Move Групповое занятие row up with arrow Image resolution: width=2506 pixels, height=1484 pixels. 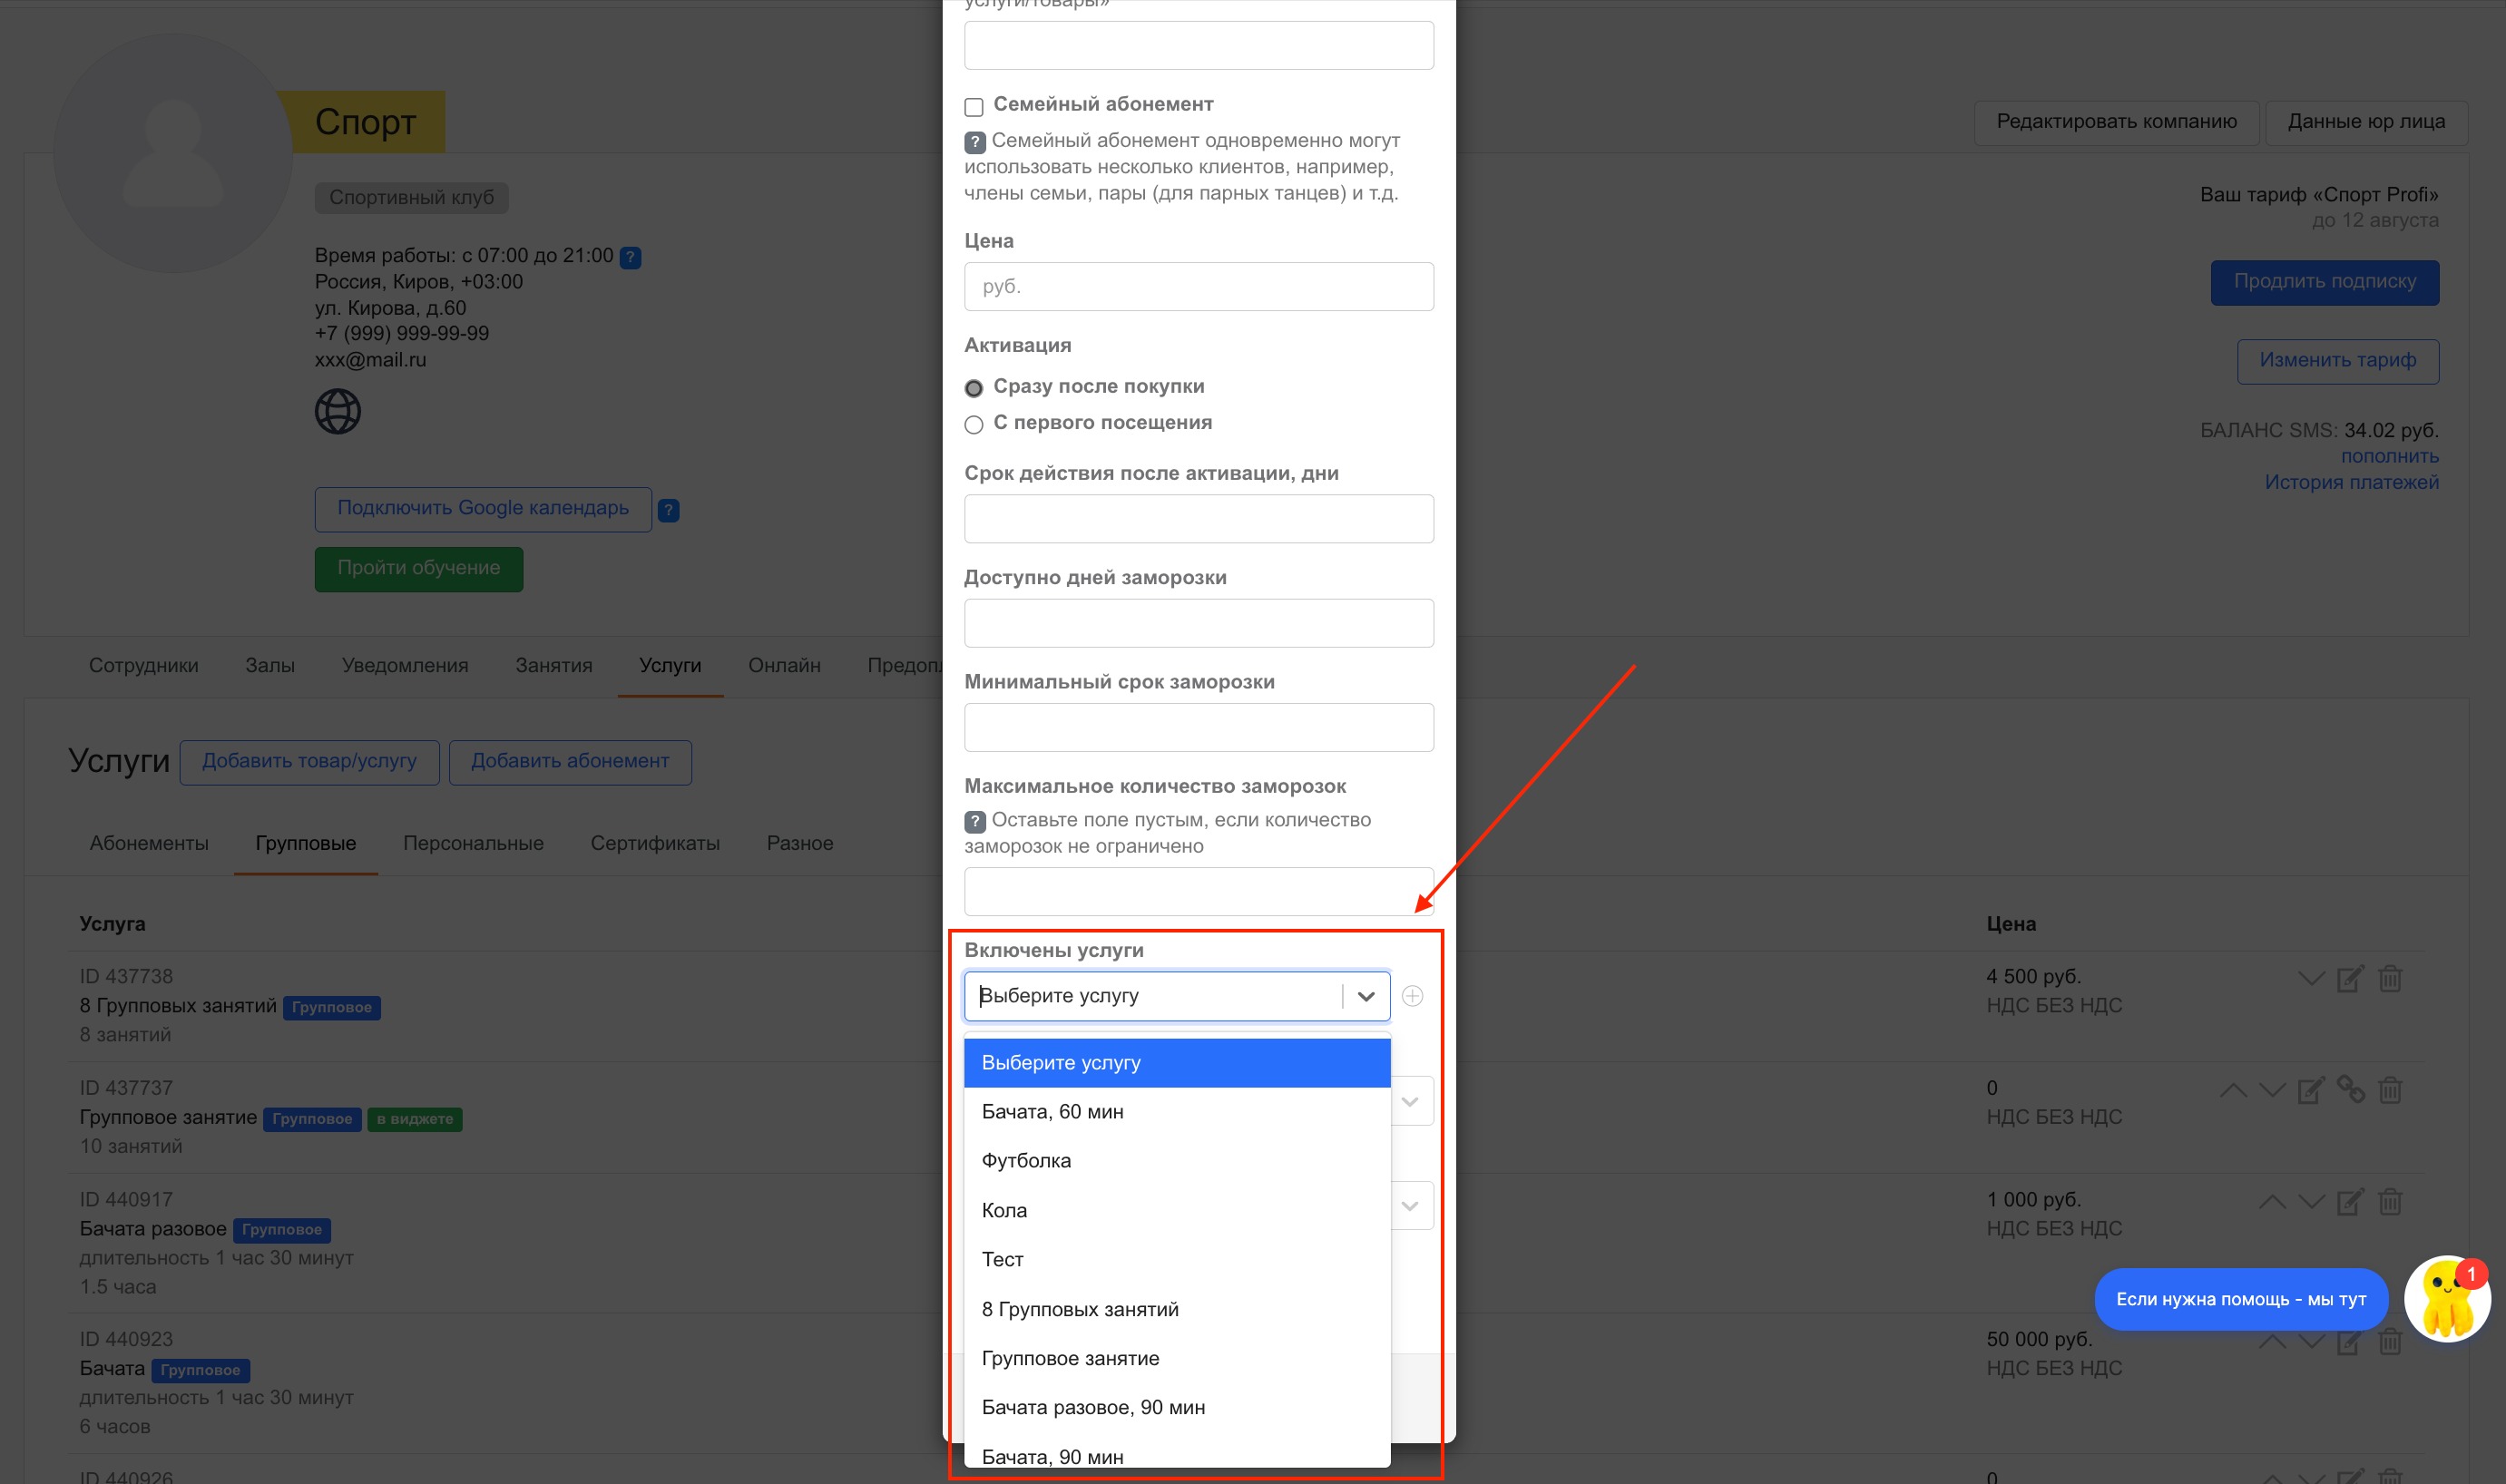[x=2232, y=1090]
